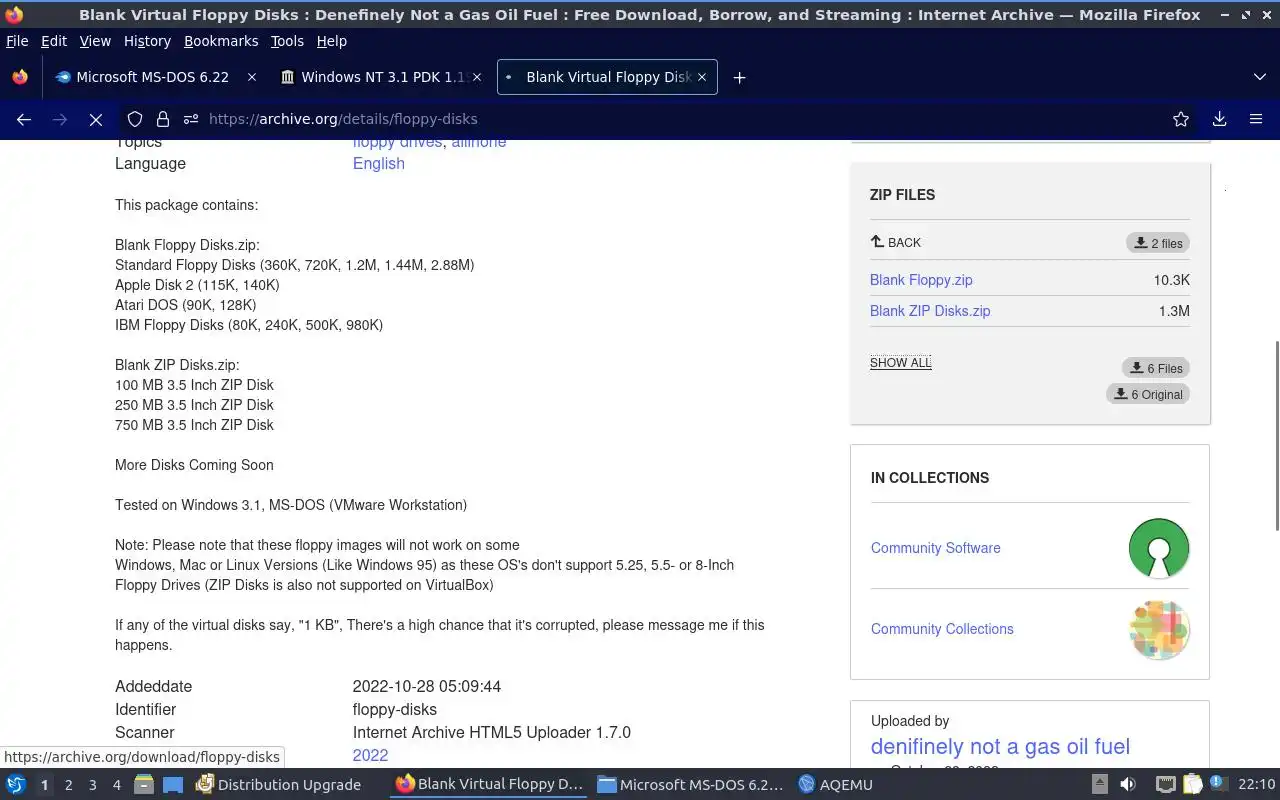Select the Blank Virtual Floppy Disk tab
The image size is (1280, 800).
click(606, 77)
